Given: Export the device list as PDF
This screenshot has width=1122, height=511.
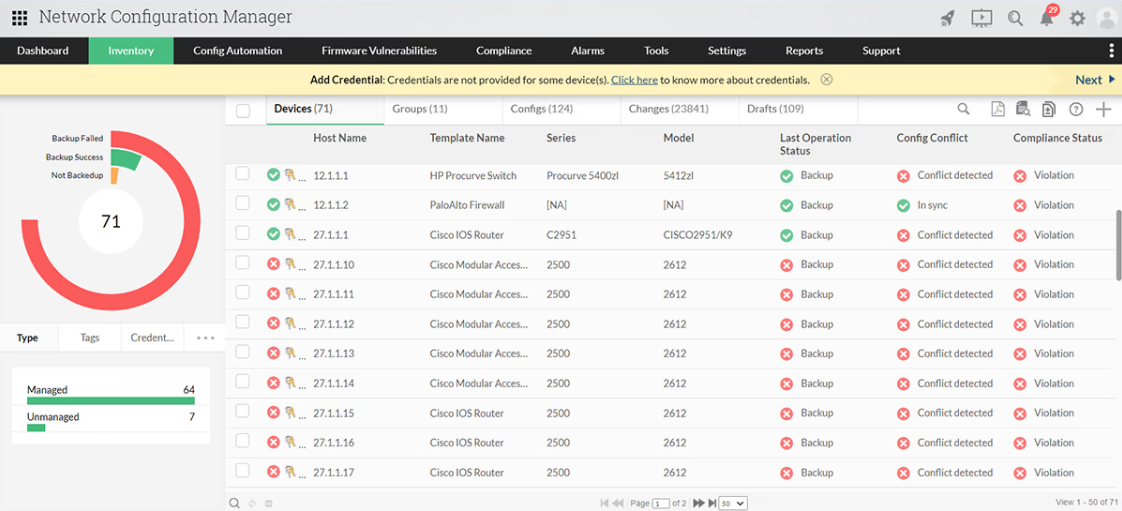Looking at the screenshot, I should point(998,109).
